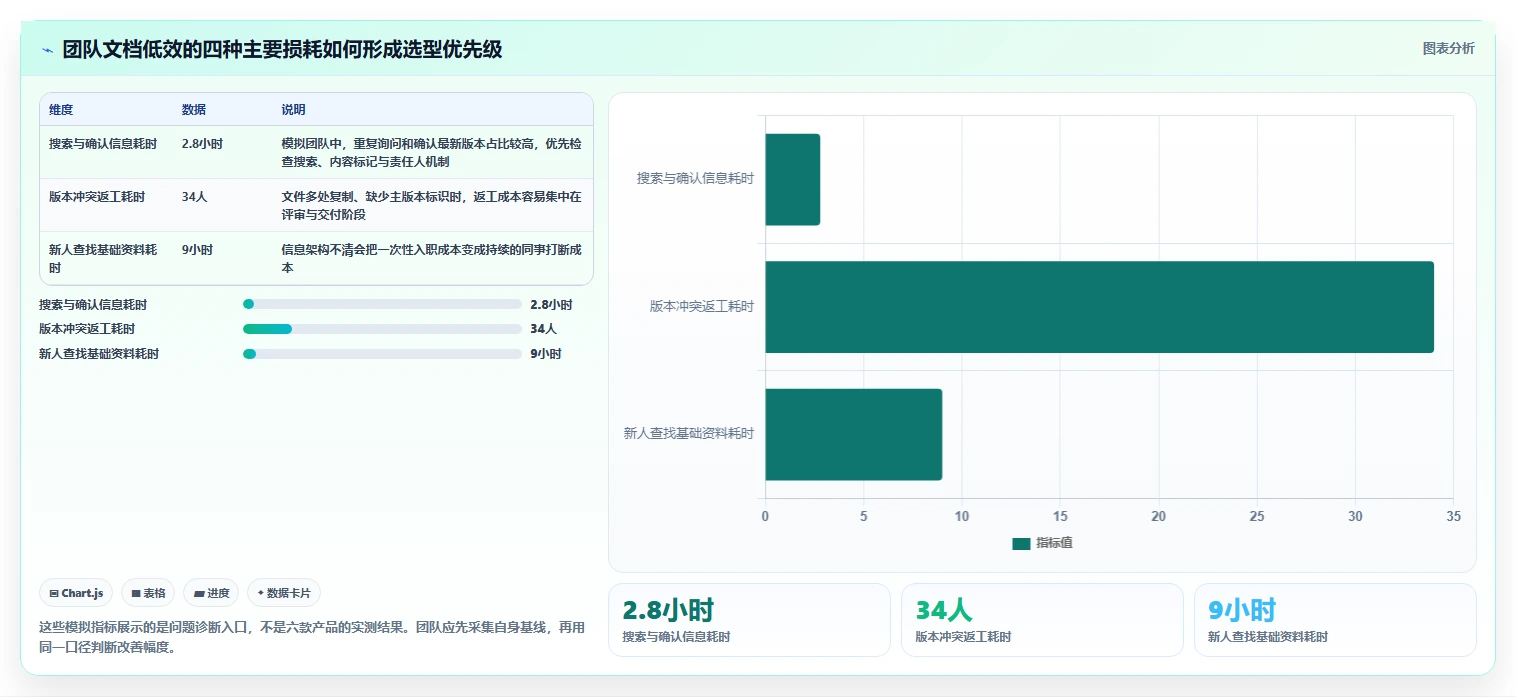Click the progress label 新人查找基础资料耗时 left of bar
The width and height of the screenshot is (1516, 697).
[x=99, y=354]
